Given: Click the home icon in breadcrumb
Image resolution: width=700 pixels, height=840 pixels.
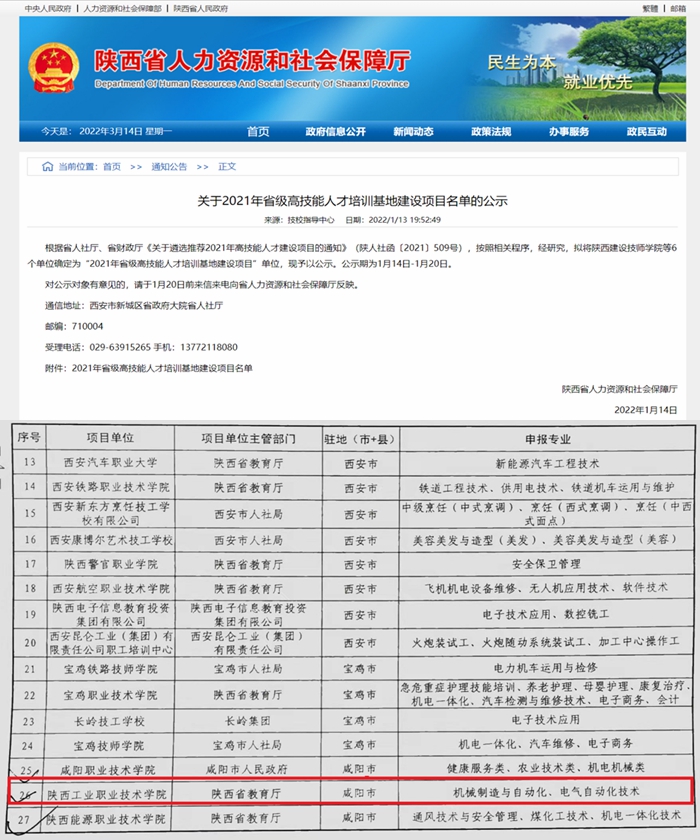Looking at the screenshot, I should click(47, 166).
